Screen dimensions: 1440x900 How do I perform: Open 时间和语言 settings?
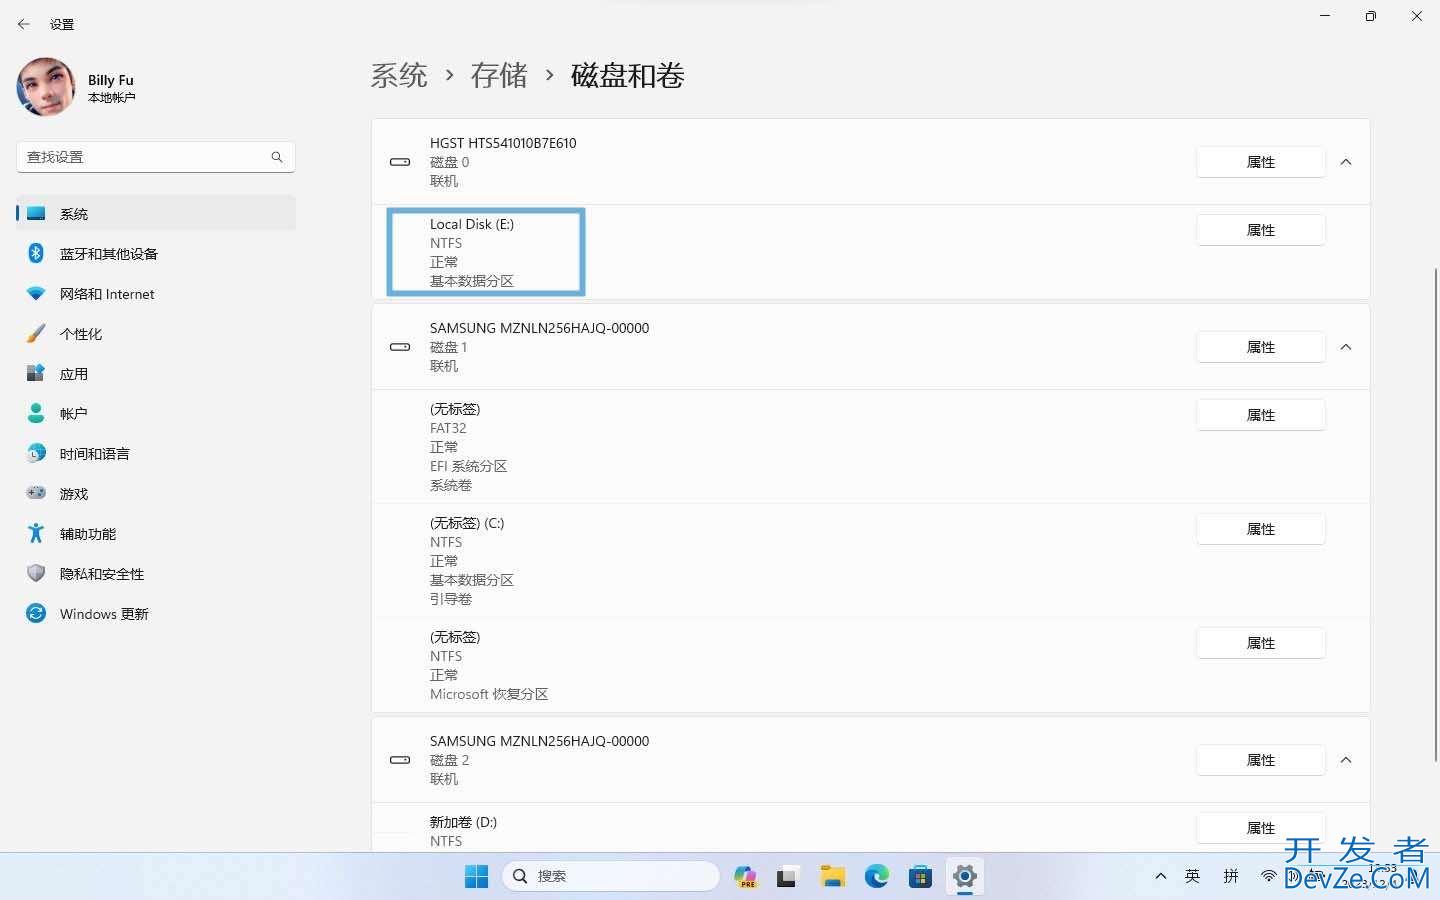tap(156, 453)
